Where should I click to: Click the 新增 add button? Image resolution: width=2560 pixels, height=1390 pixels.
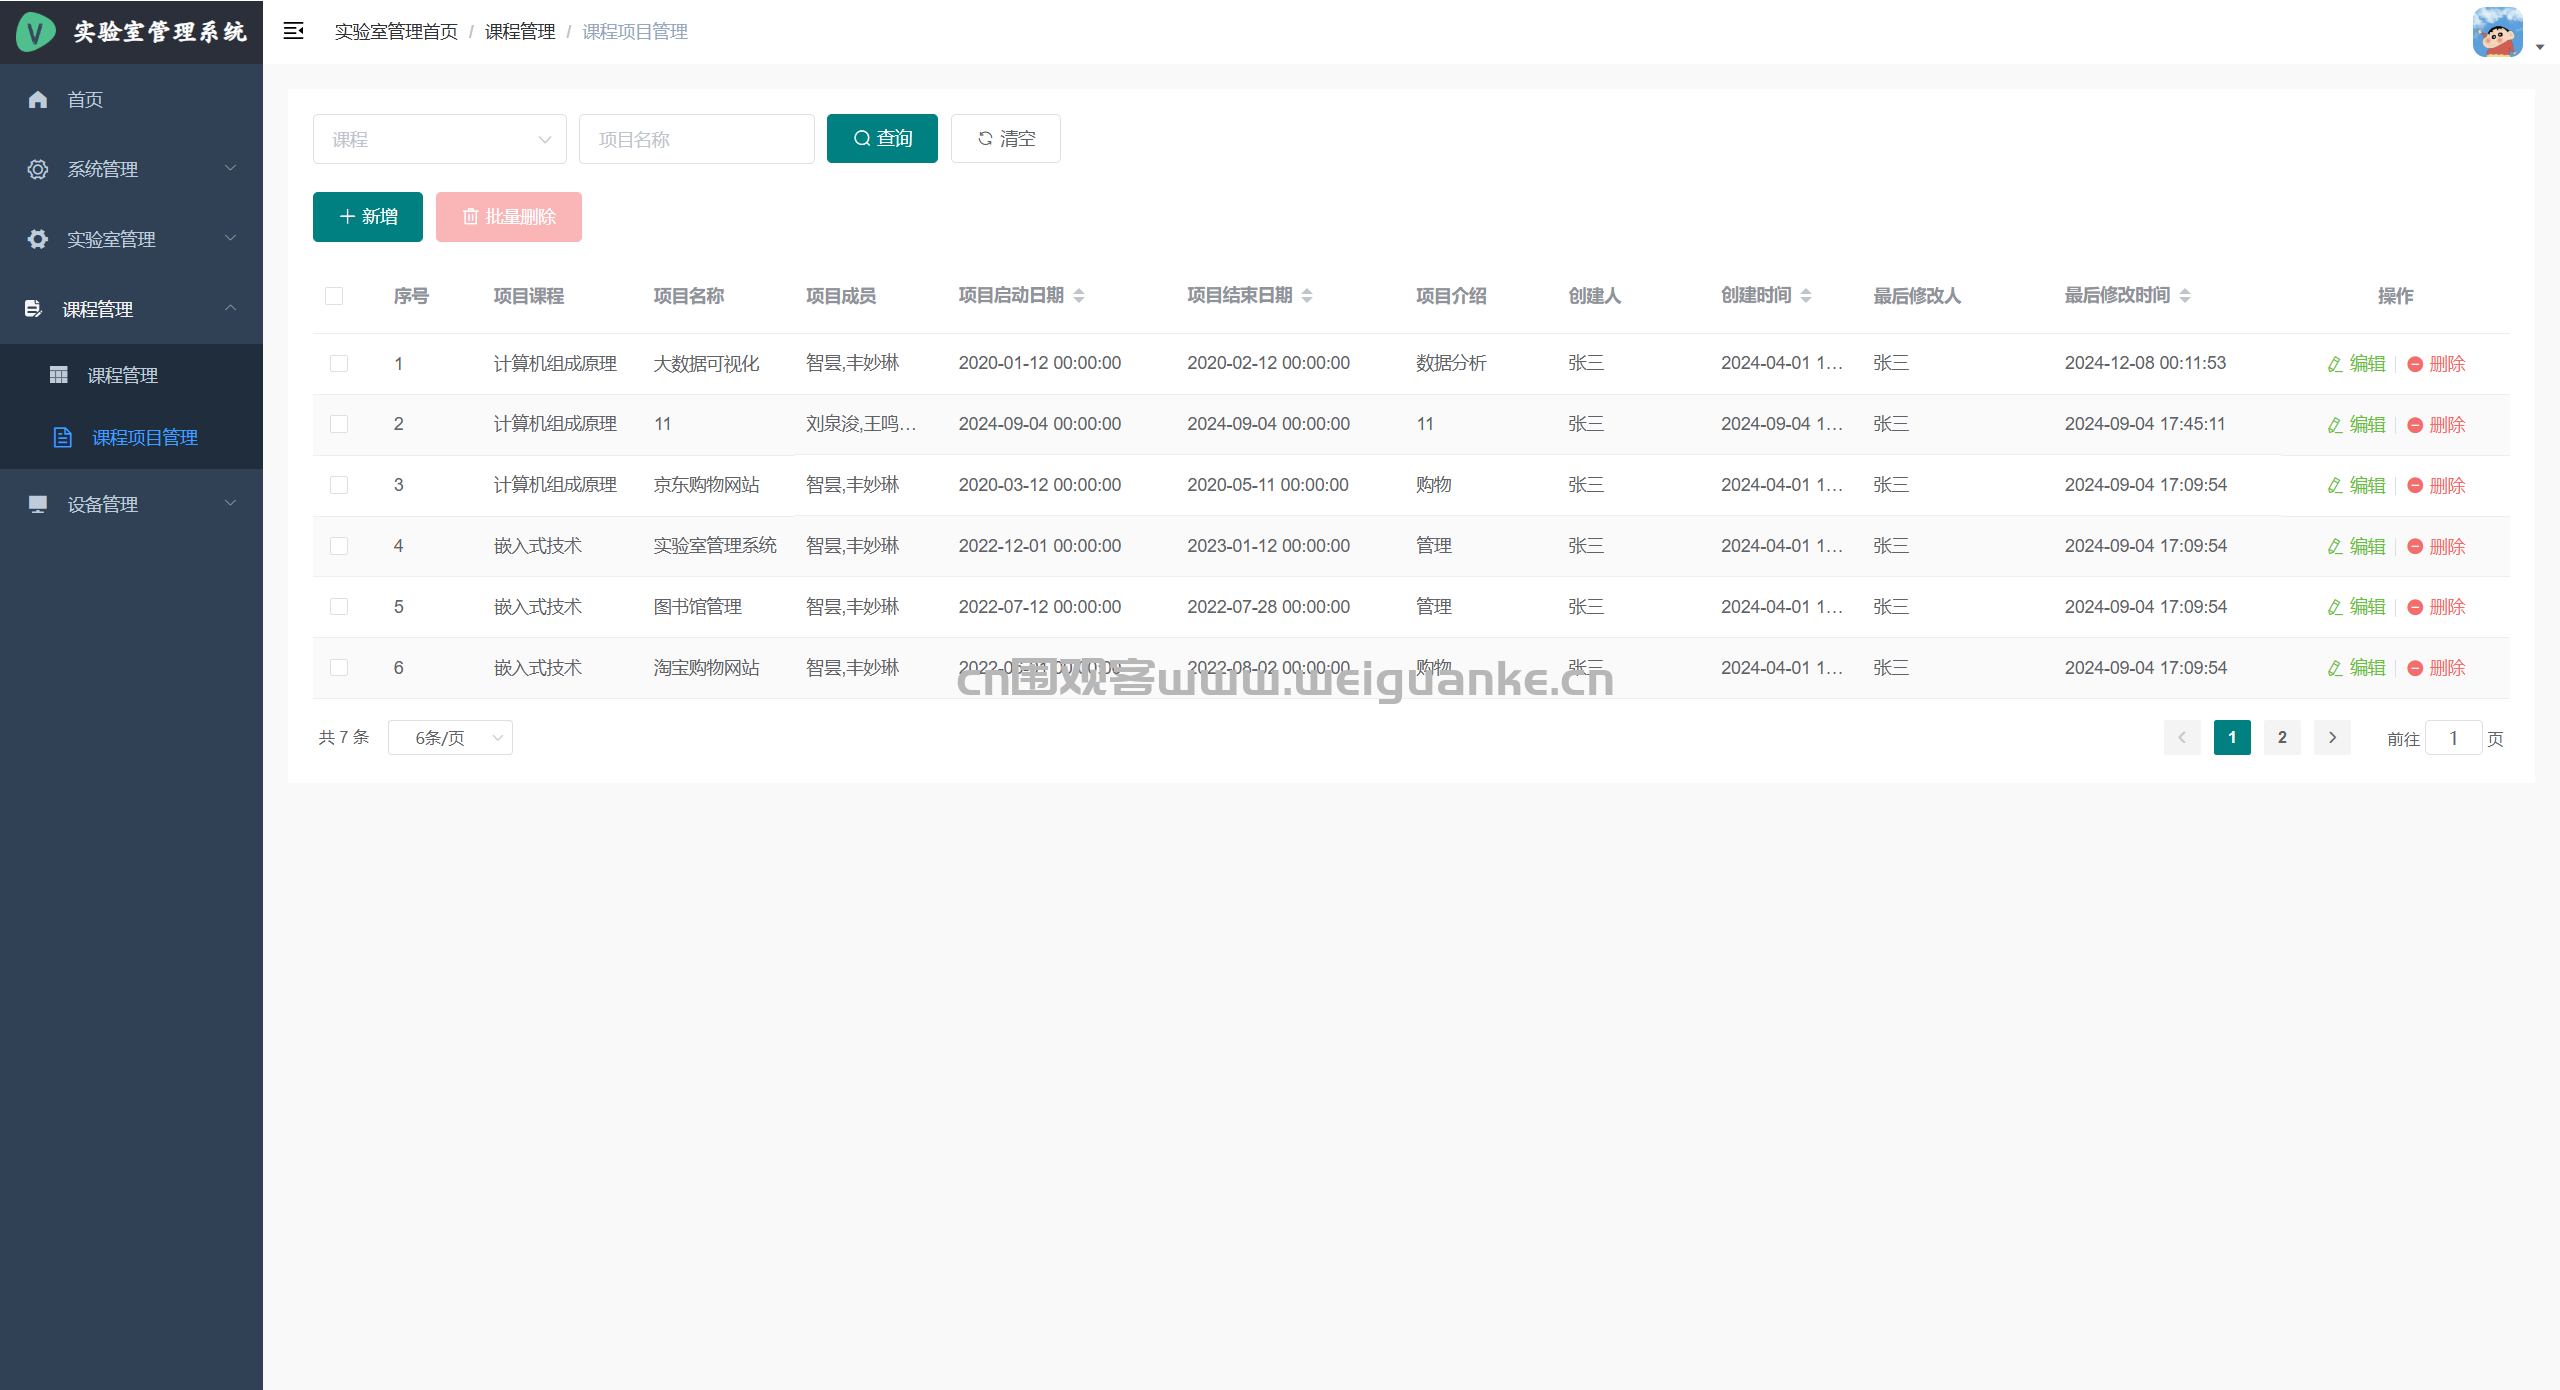point(368,217)
